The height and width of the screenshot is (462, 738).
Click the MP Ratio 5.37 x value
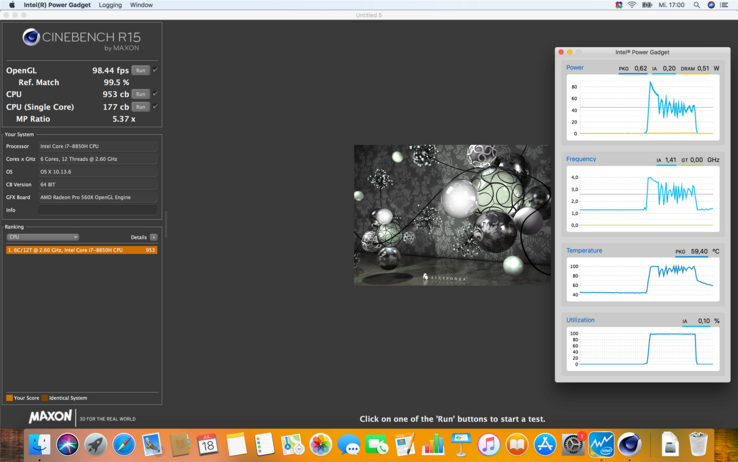tap(124, 119)
